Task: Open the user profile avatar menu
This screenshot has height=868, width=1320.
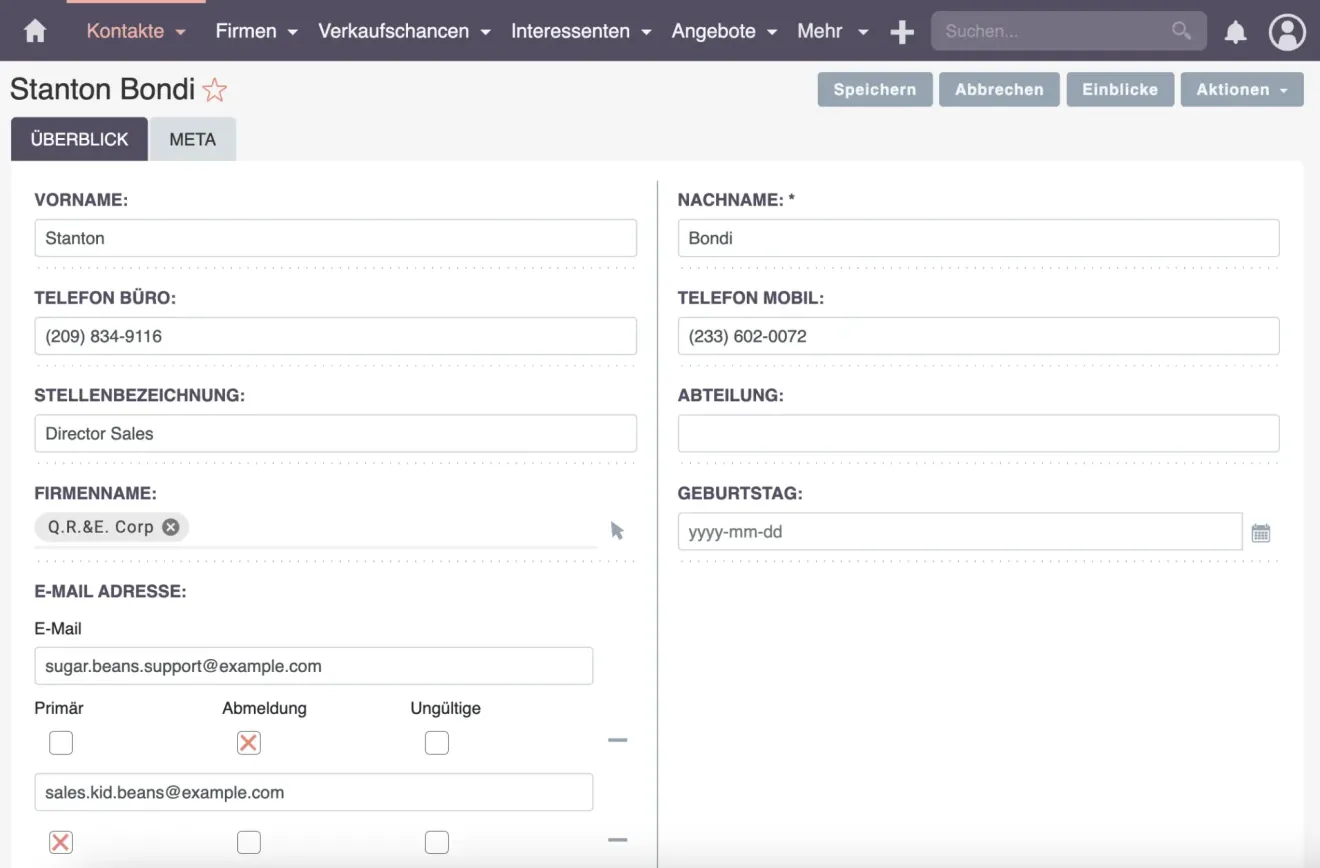Action: click(1287, 31)
